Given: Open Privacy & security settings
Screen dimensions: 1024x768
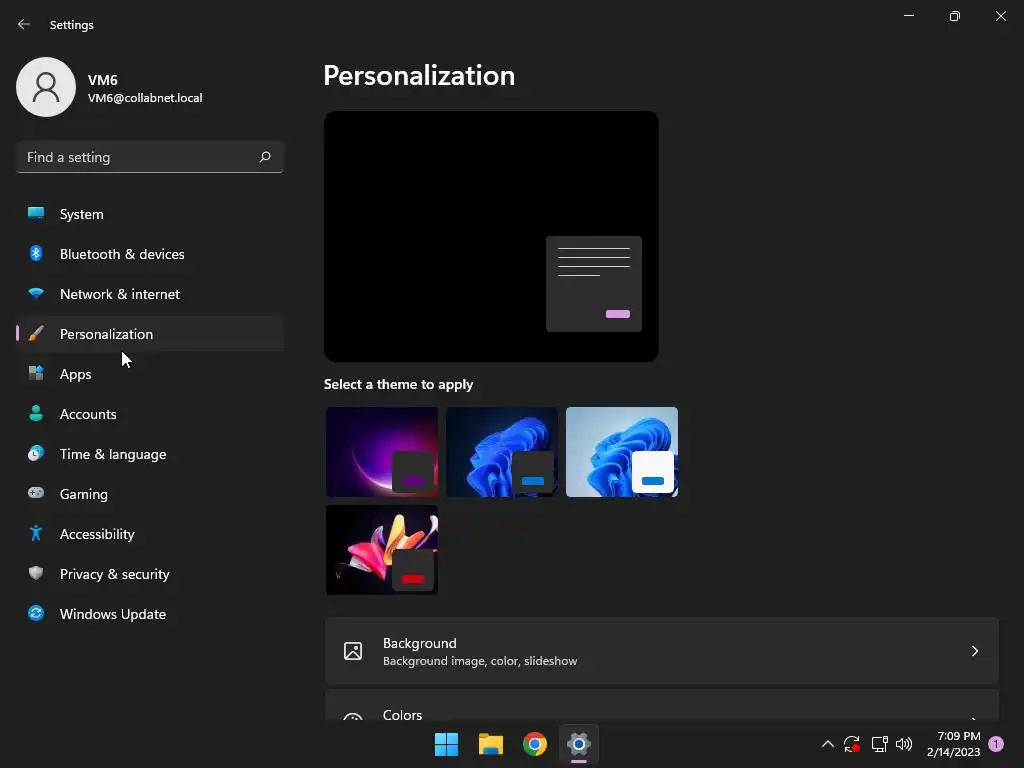Looking at the screenshot, I should (x=150, y=574).
